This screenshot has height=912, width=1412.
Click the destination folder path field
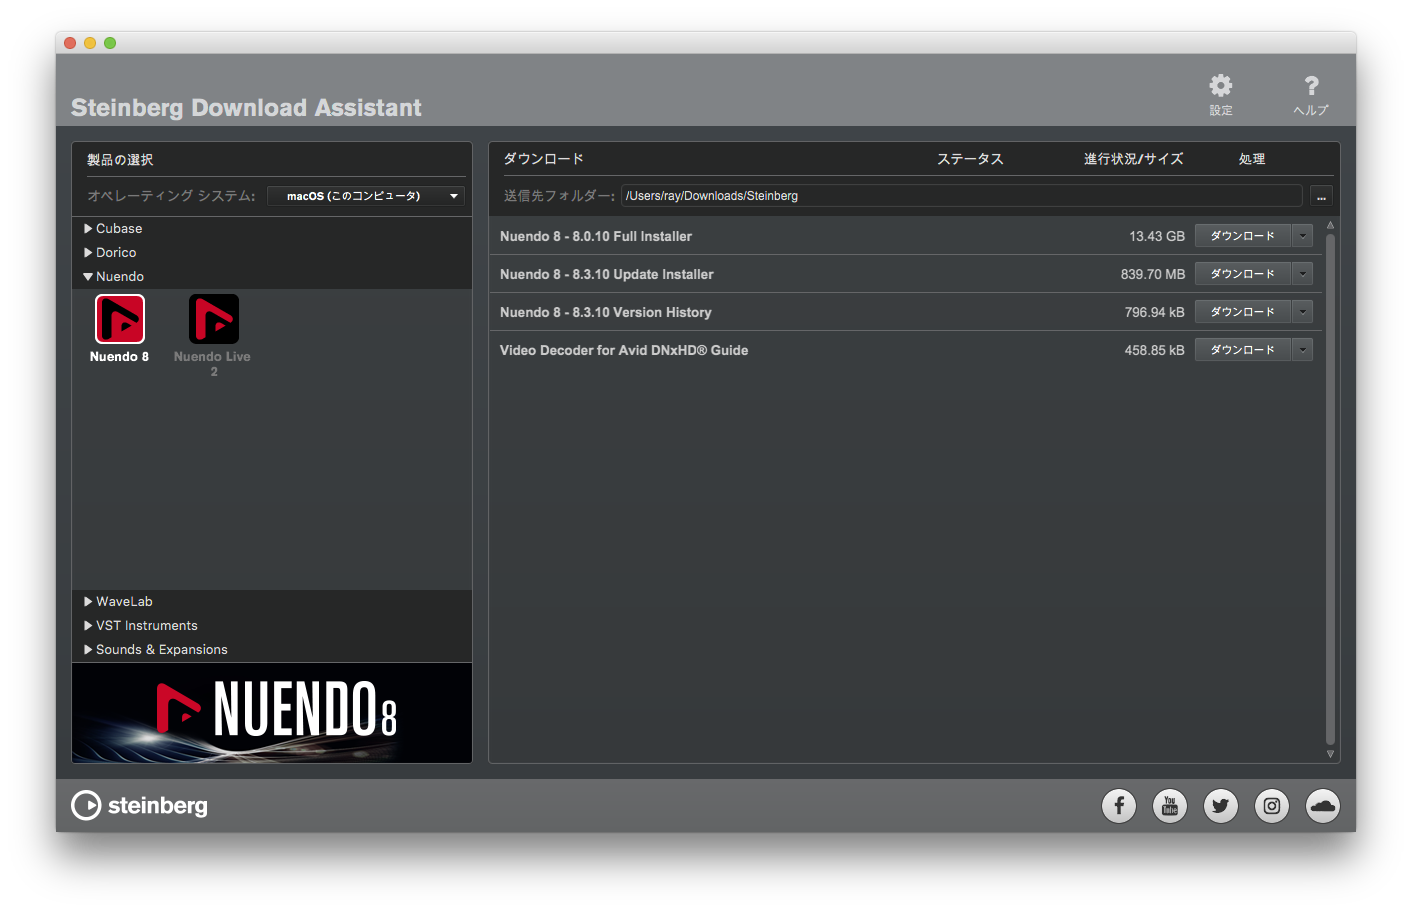[x=962, y=196]
